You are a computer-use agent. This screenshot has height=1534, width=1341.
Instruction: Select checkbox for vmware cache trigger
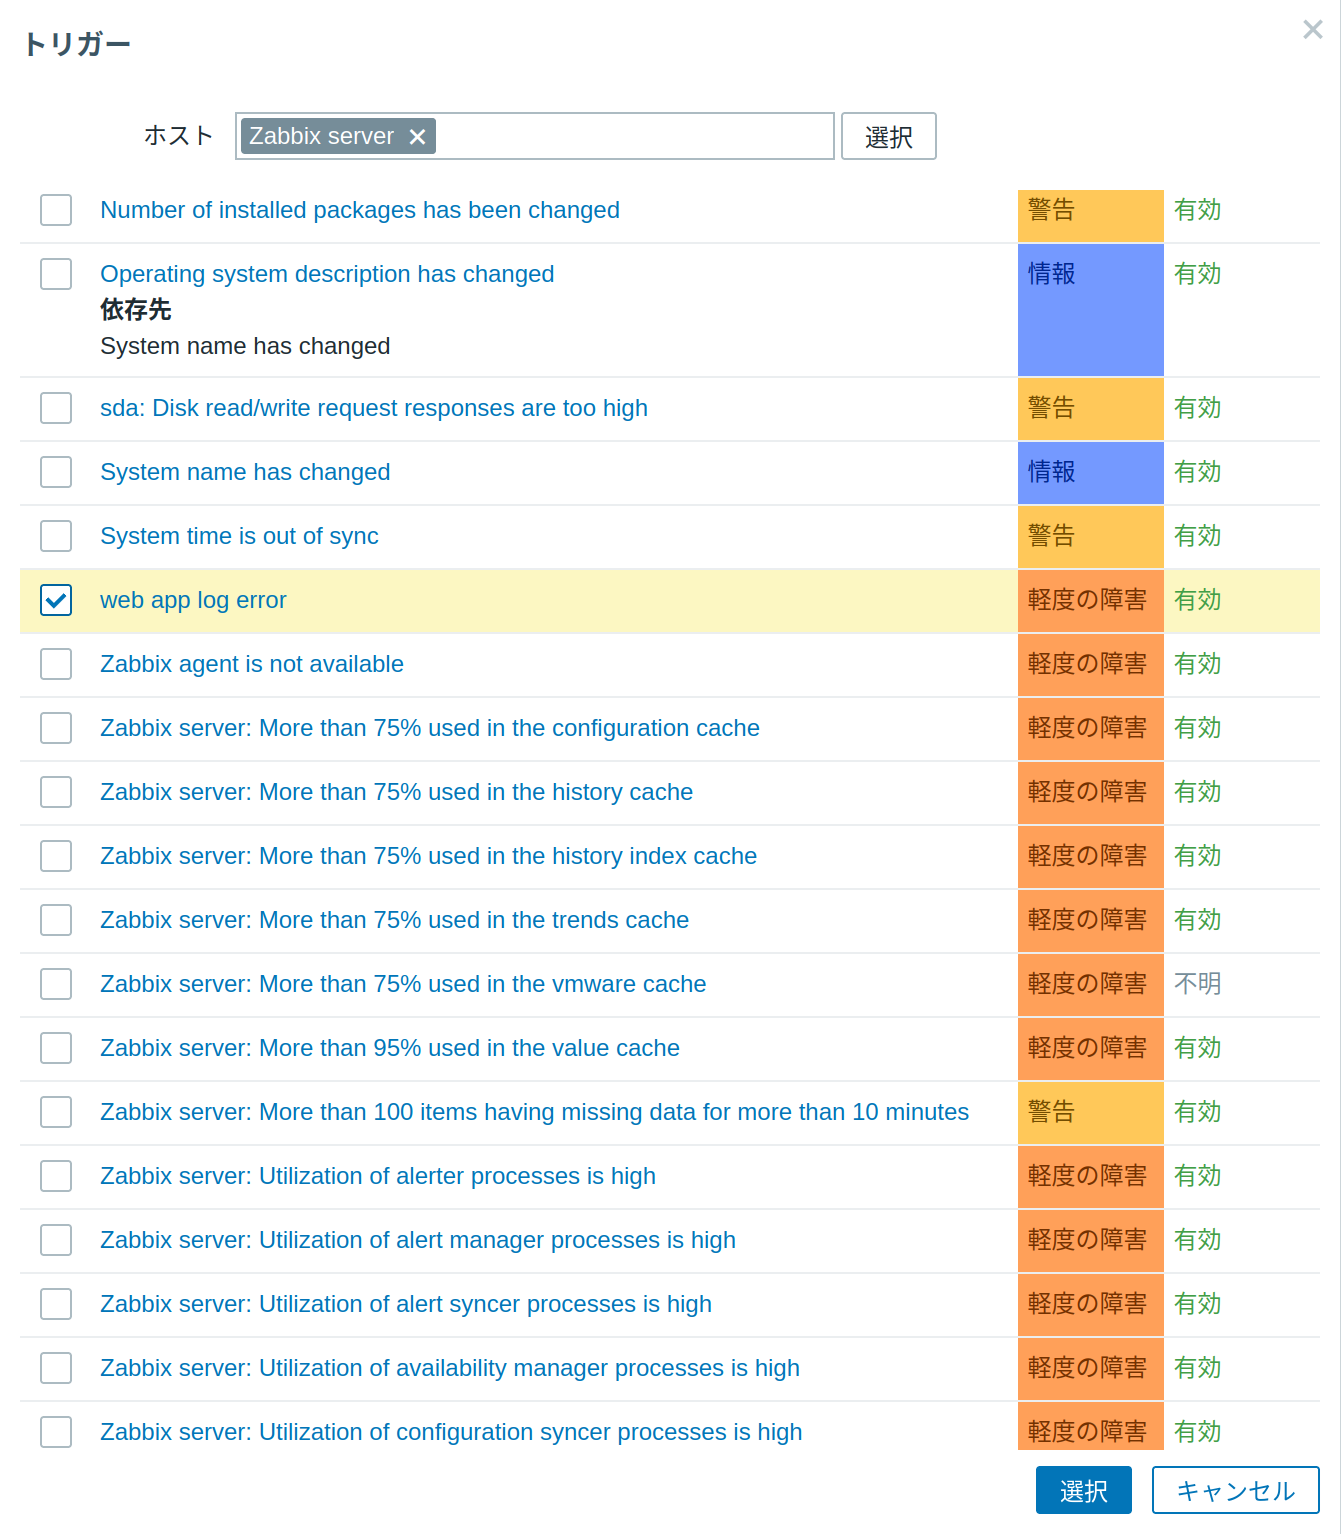coord(56,984)
